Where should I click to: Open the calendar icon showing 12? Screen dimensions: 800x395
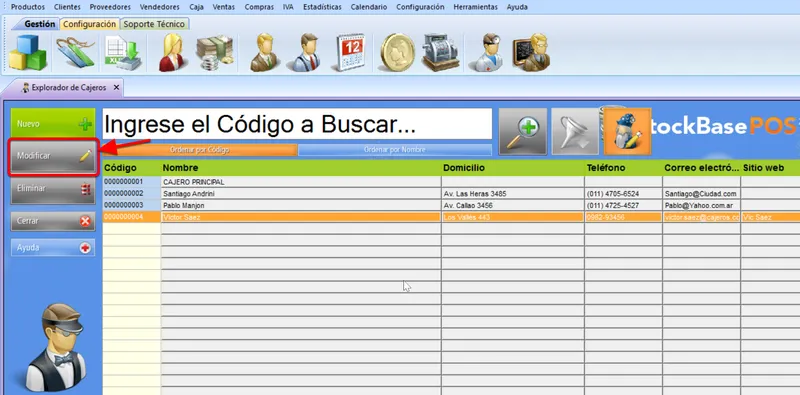click(x=351, y=53)
